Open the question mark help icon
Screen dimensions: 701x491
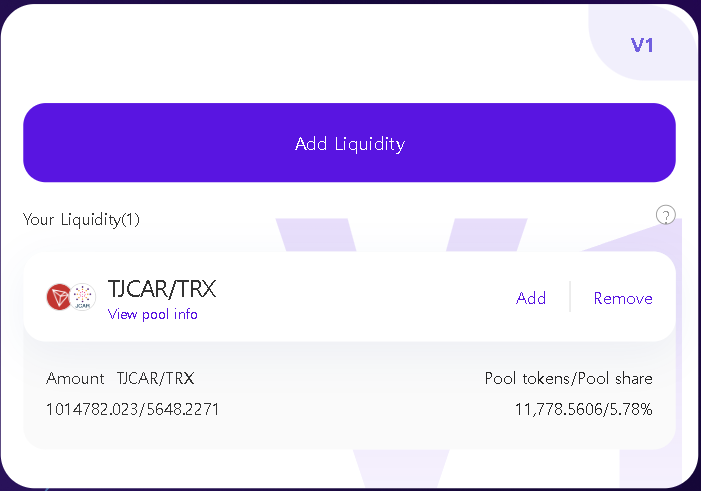(665, 215)
